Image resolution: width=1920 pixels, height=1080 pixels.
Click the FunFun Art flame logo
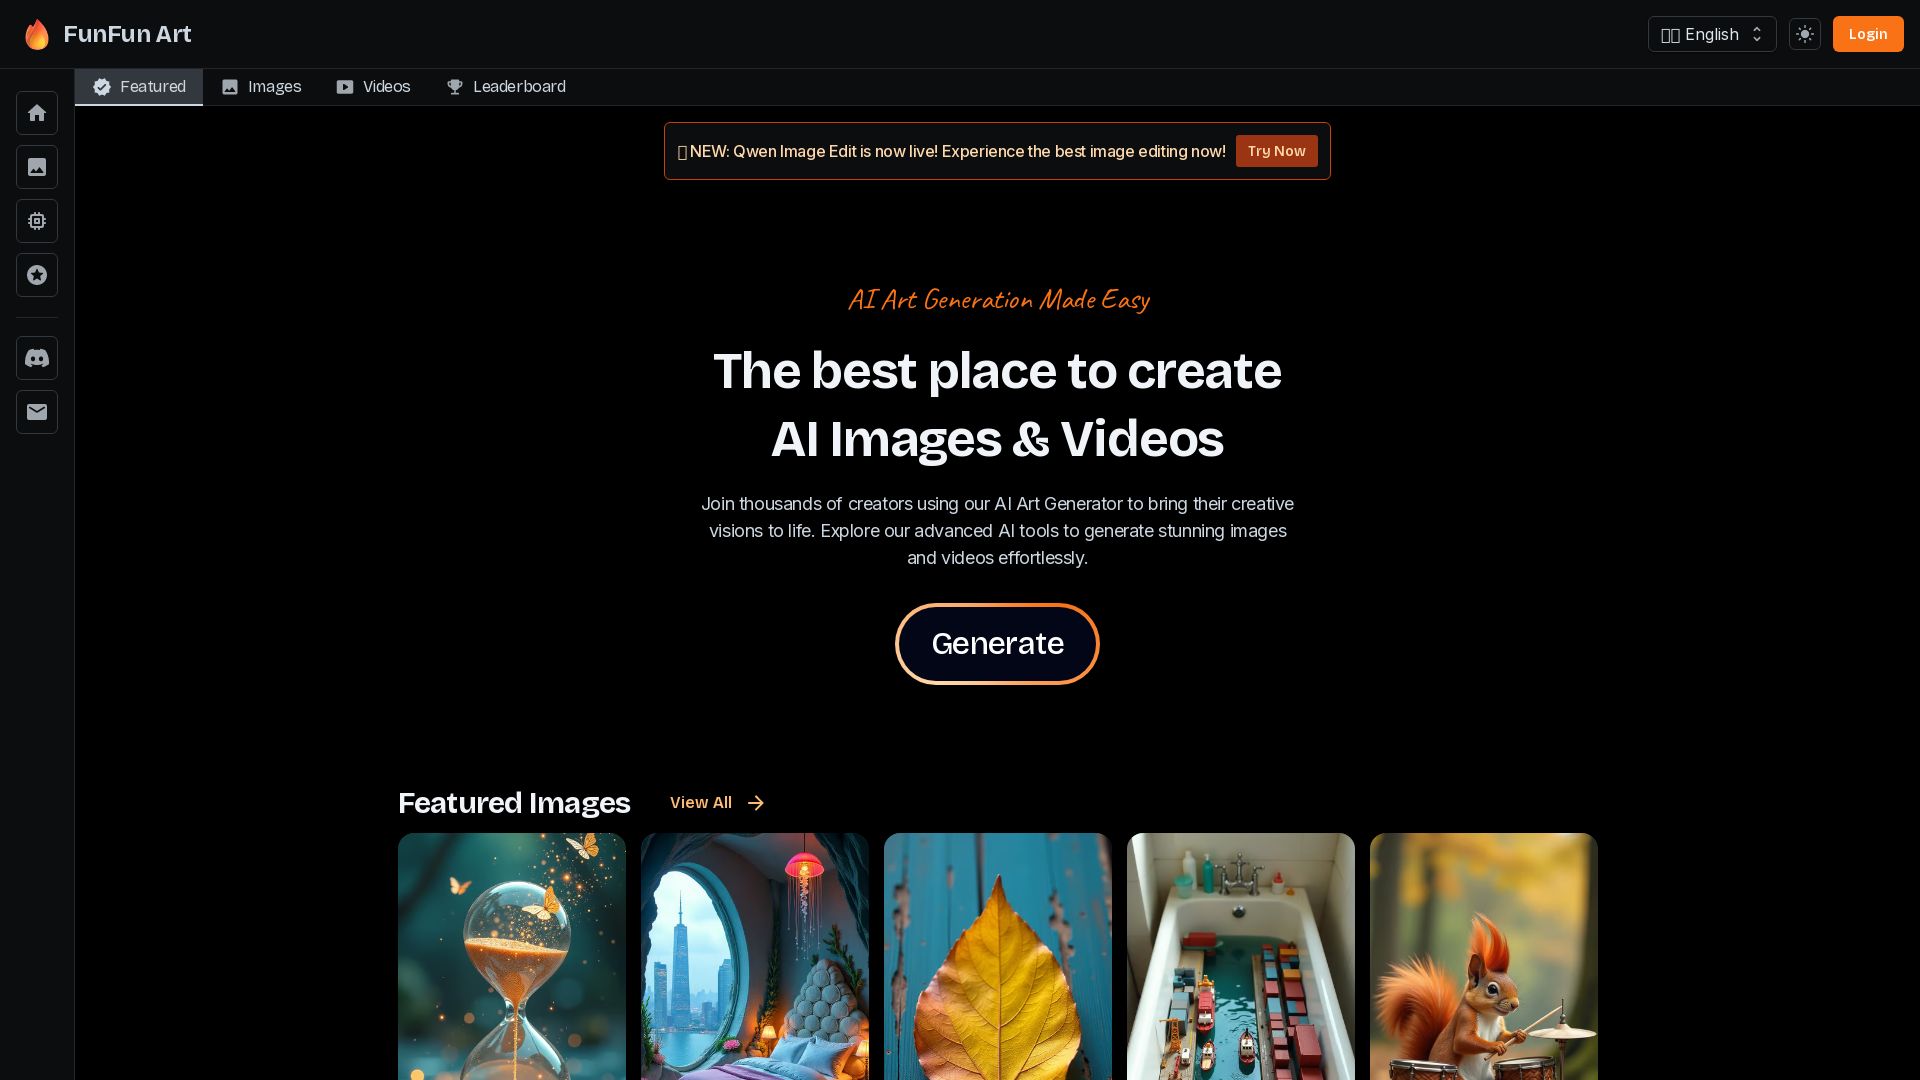click(x=37, y=34)
